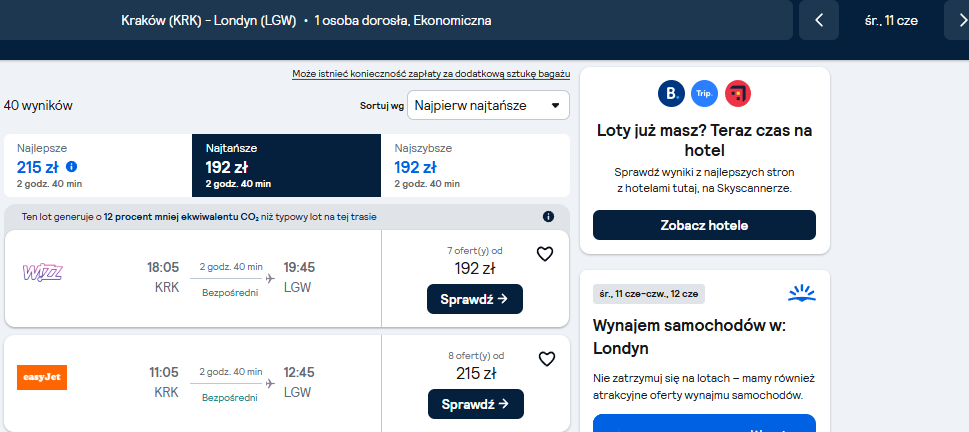This screenshot has height=432, width=969.
Task: Save the easyJet flight with heart icon
Action: tap(547, 359)
